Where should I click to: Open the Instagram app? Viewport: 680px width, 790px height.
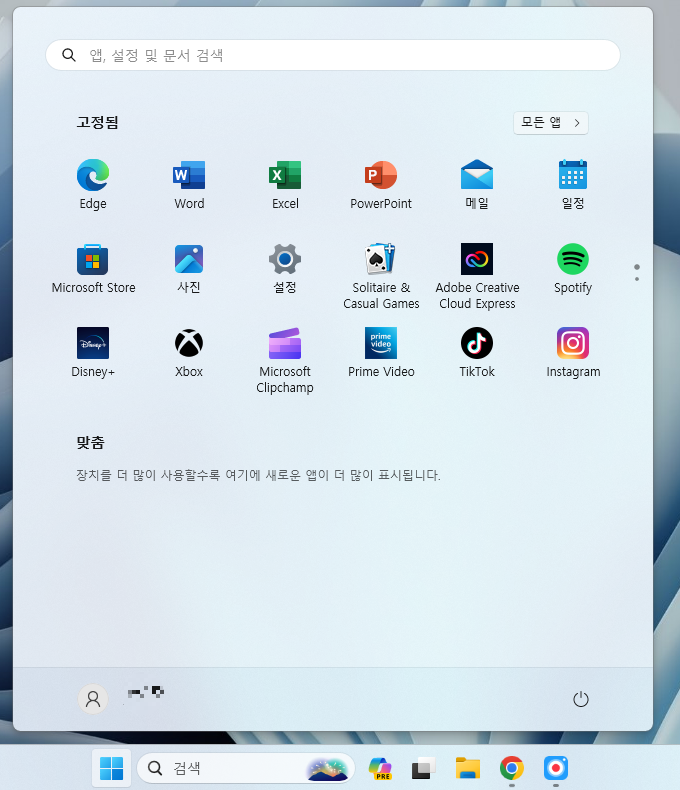573,353
